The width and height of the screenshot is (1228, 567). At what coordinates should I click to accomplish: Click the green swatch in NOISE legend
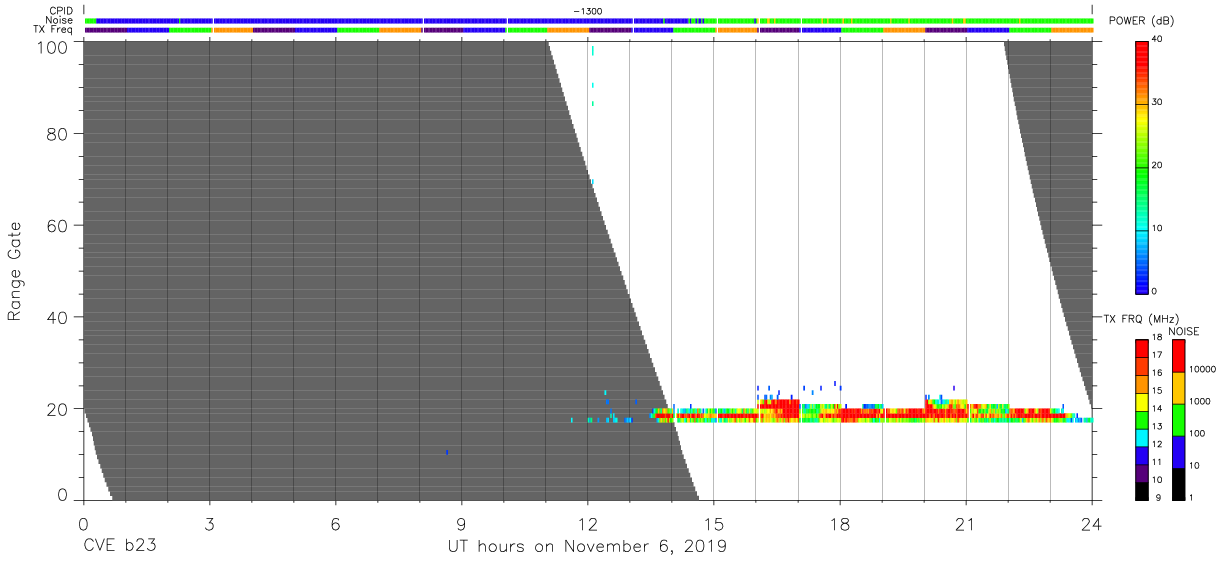coord(1178,419)
